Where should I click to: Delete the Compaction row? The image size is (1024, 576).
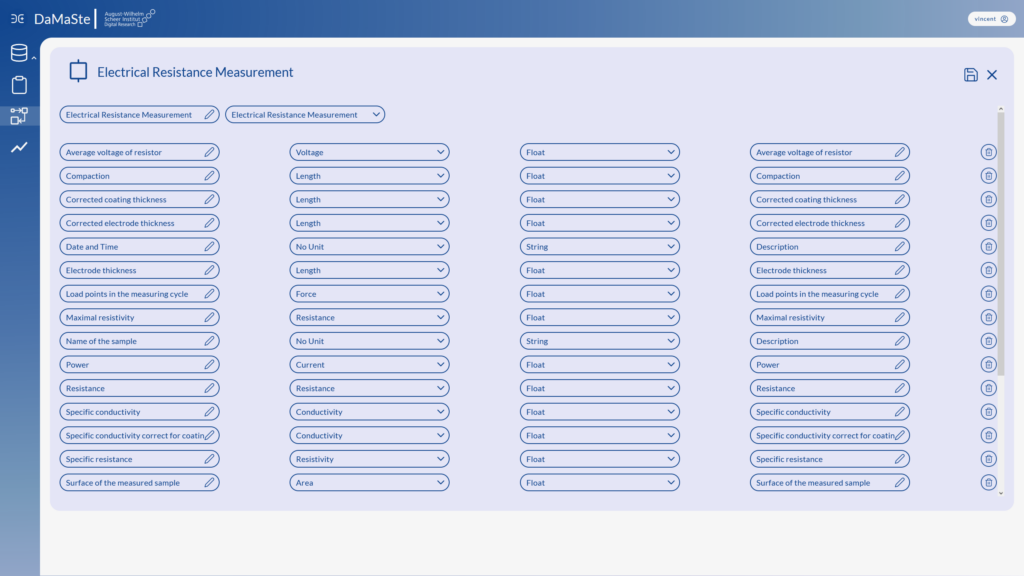[988, 176]
